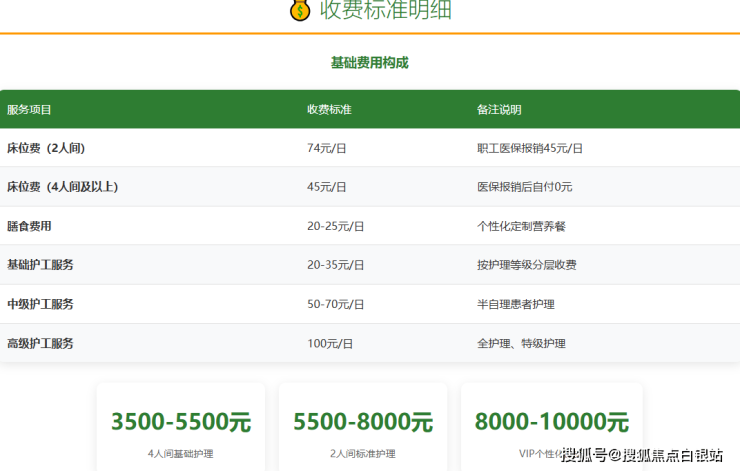Select the 高级护工服务 row label

(40, 343)
